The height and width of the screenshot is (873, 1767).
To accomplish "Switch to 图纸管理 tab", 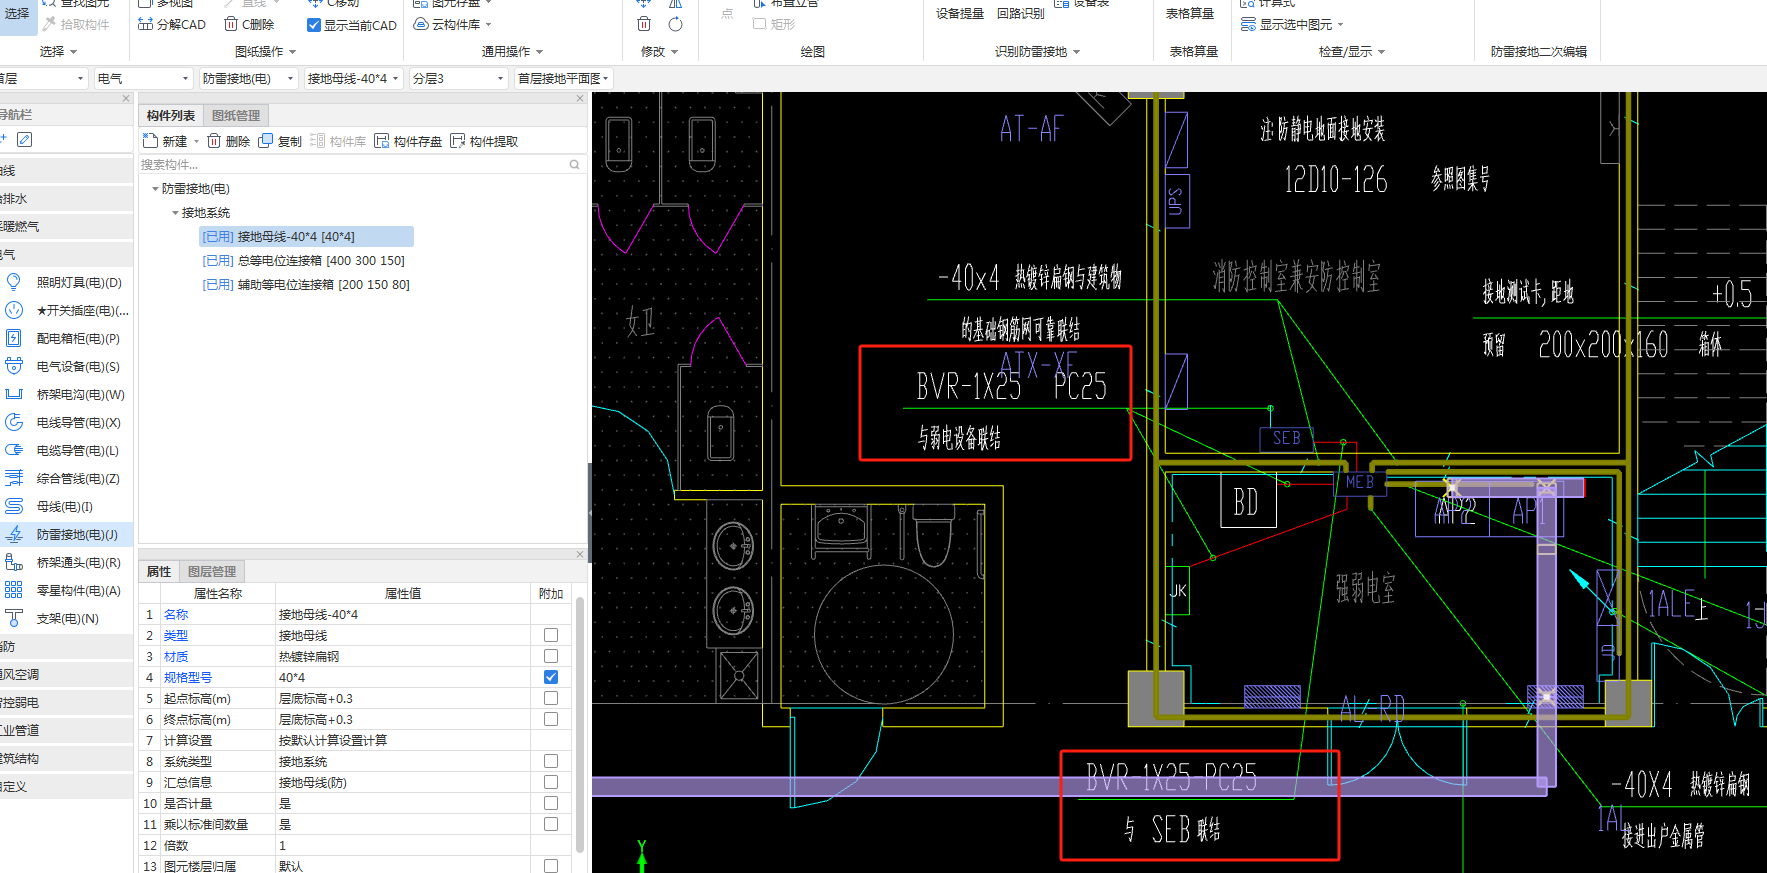I will click(x=236, y=116).
